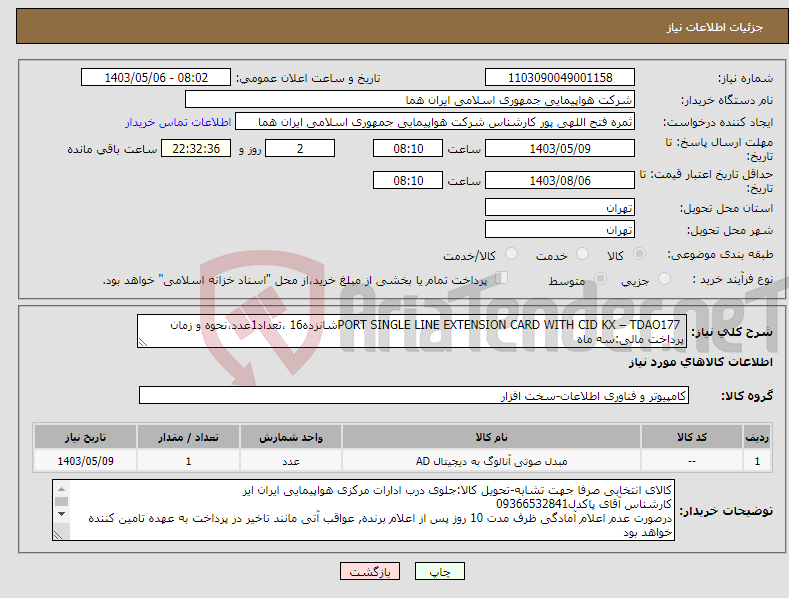Click the buyer notes text area
Viewport: 789px width, 598px height.
[x=363, y=510]
